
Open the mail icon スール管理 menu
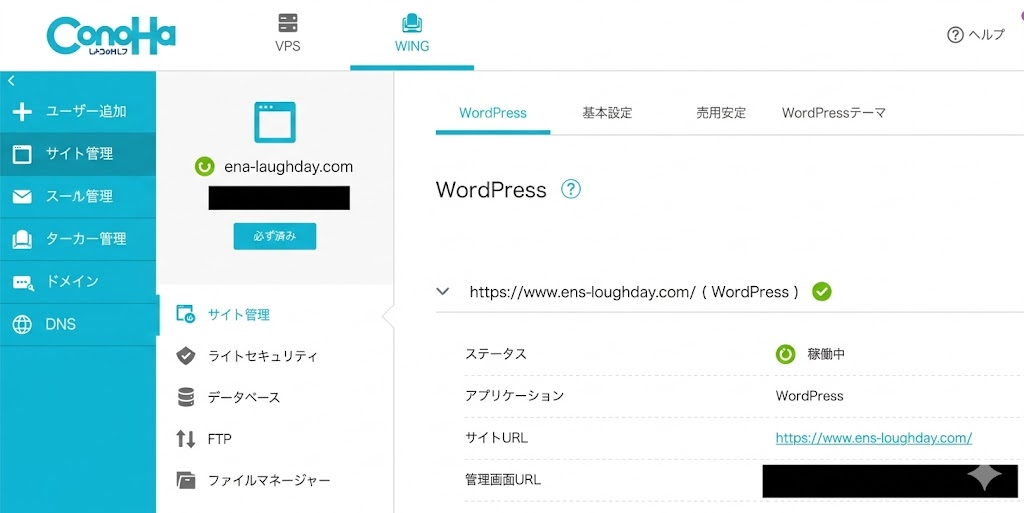tap(22, 197)
